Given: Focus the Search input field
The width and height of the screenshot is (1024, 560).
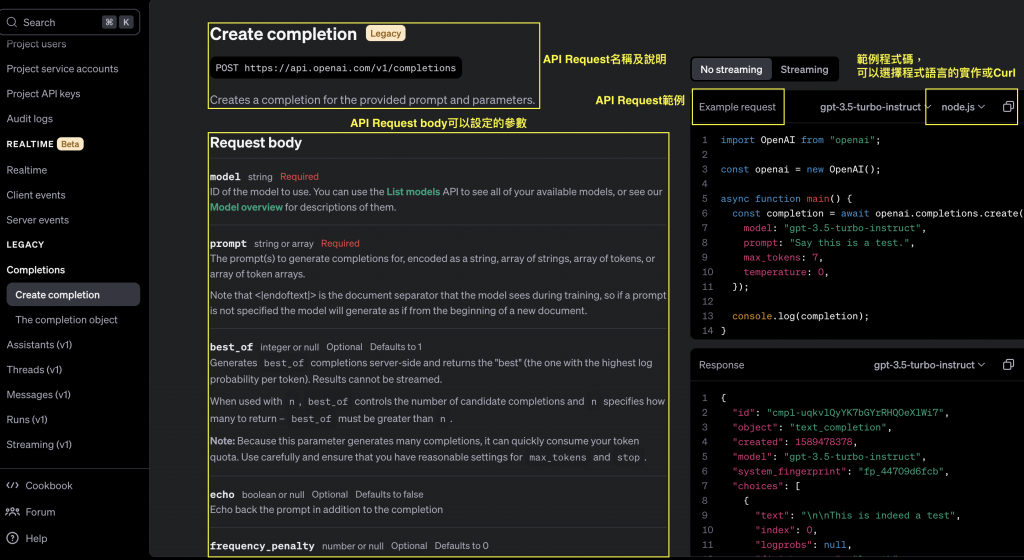Looking at the screenshot, I should pyautogui.click(x=70, y=22).
